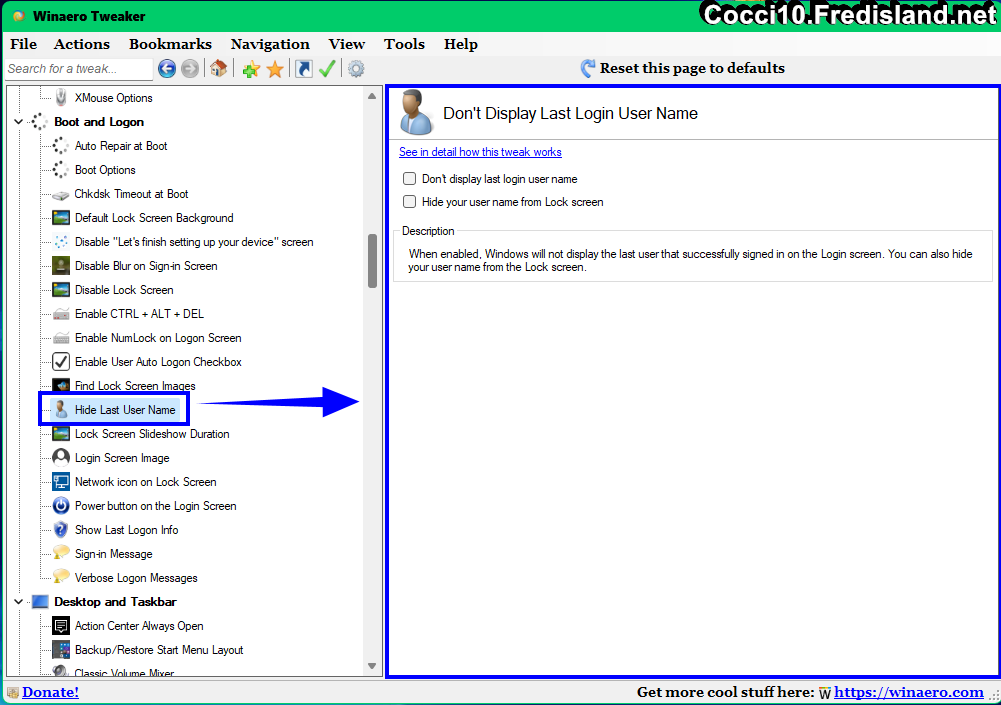
Task: Click the green checkmark apply icon
Action: [327, 68]
